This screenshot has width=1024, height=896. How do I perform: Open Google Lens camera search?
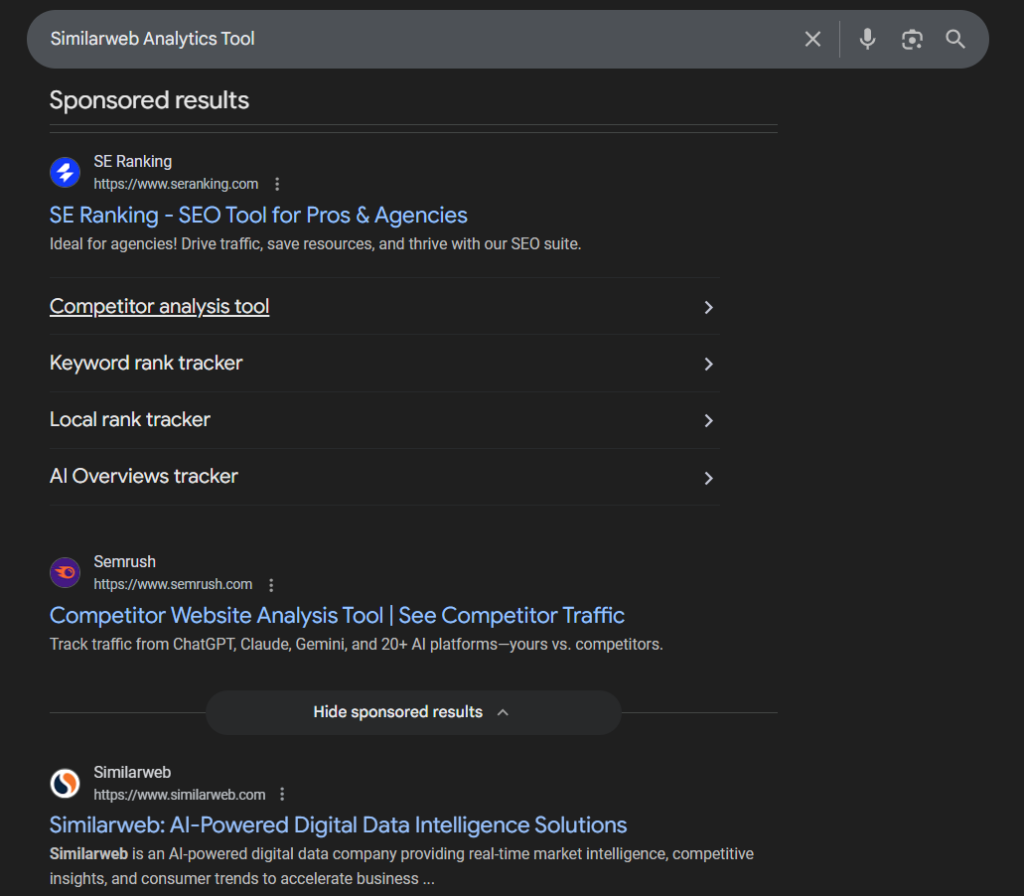click(x=911, y=39)
